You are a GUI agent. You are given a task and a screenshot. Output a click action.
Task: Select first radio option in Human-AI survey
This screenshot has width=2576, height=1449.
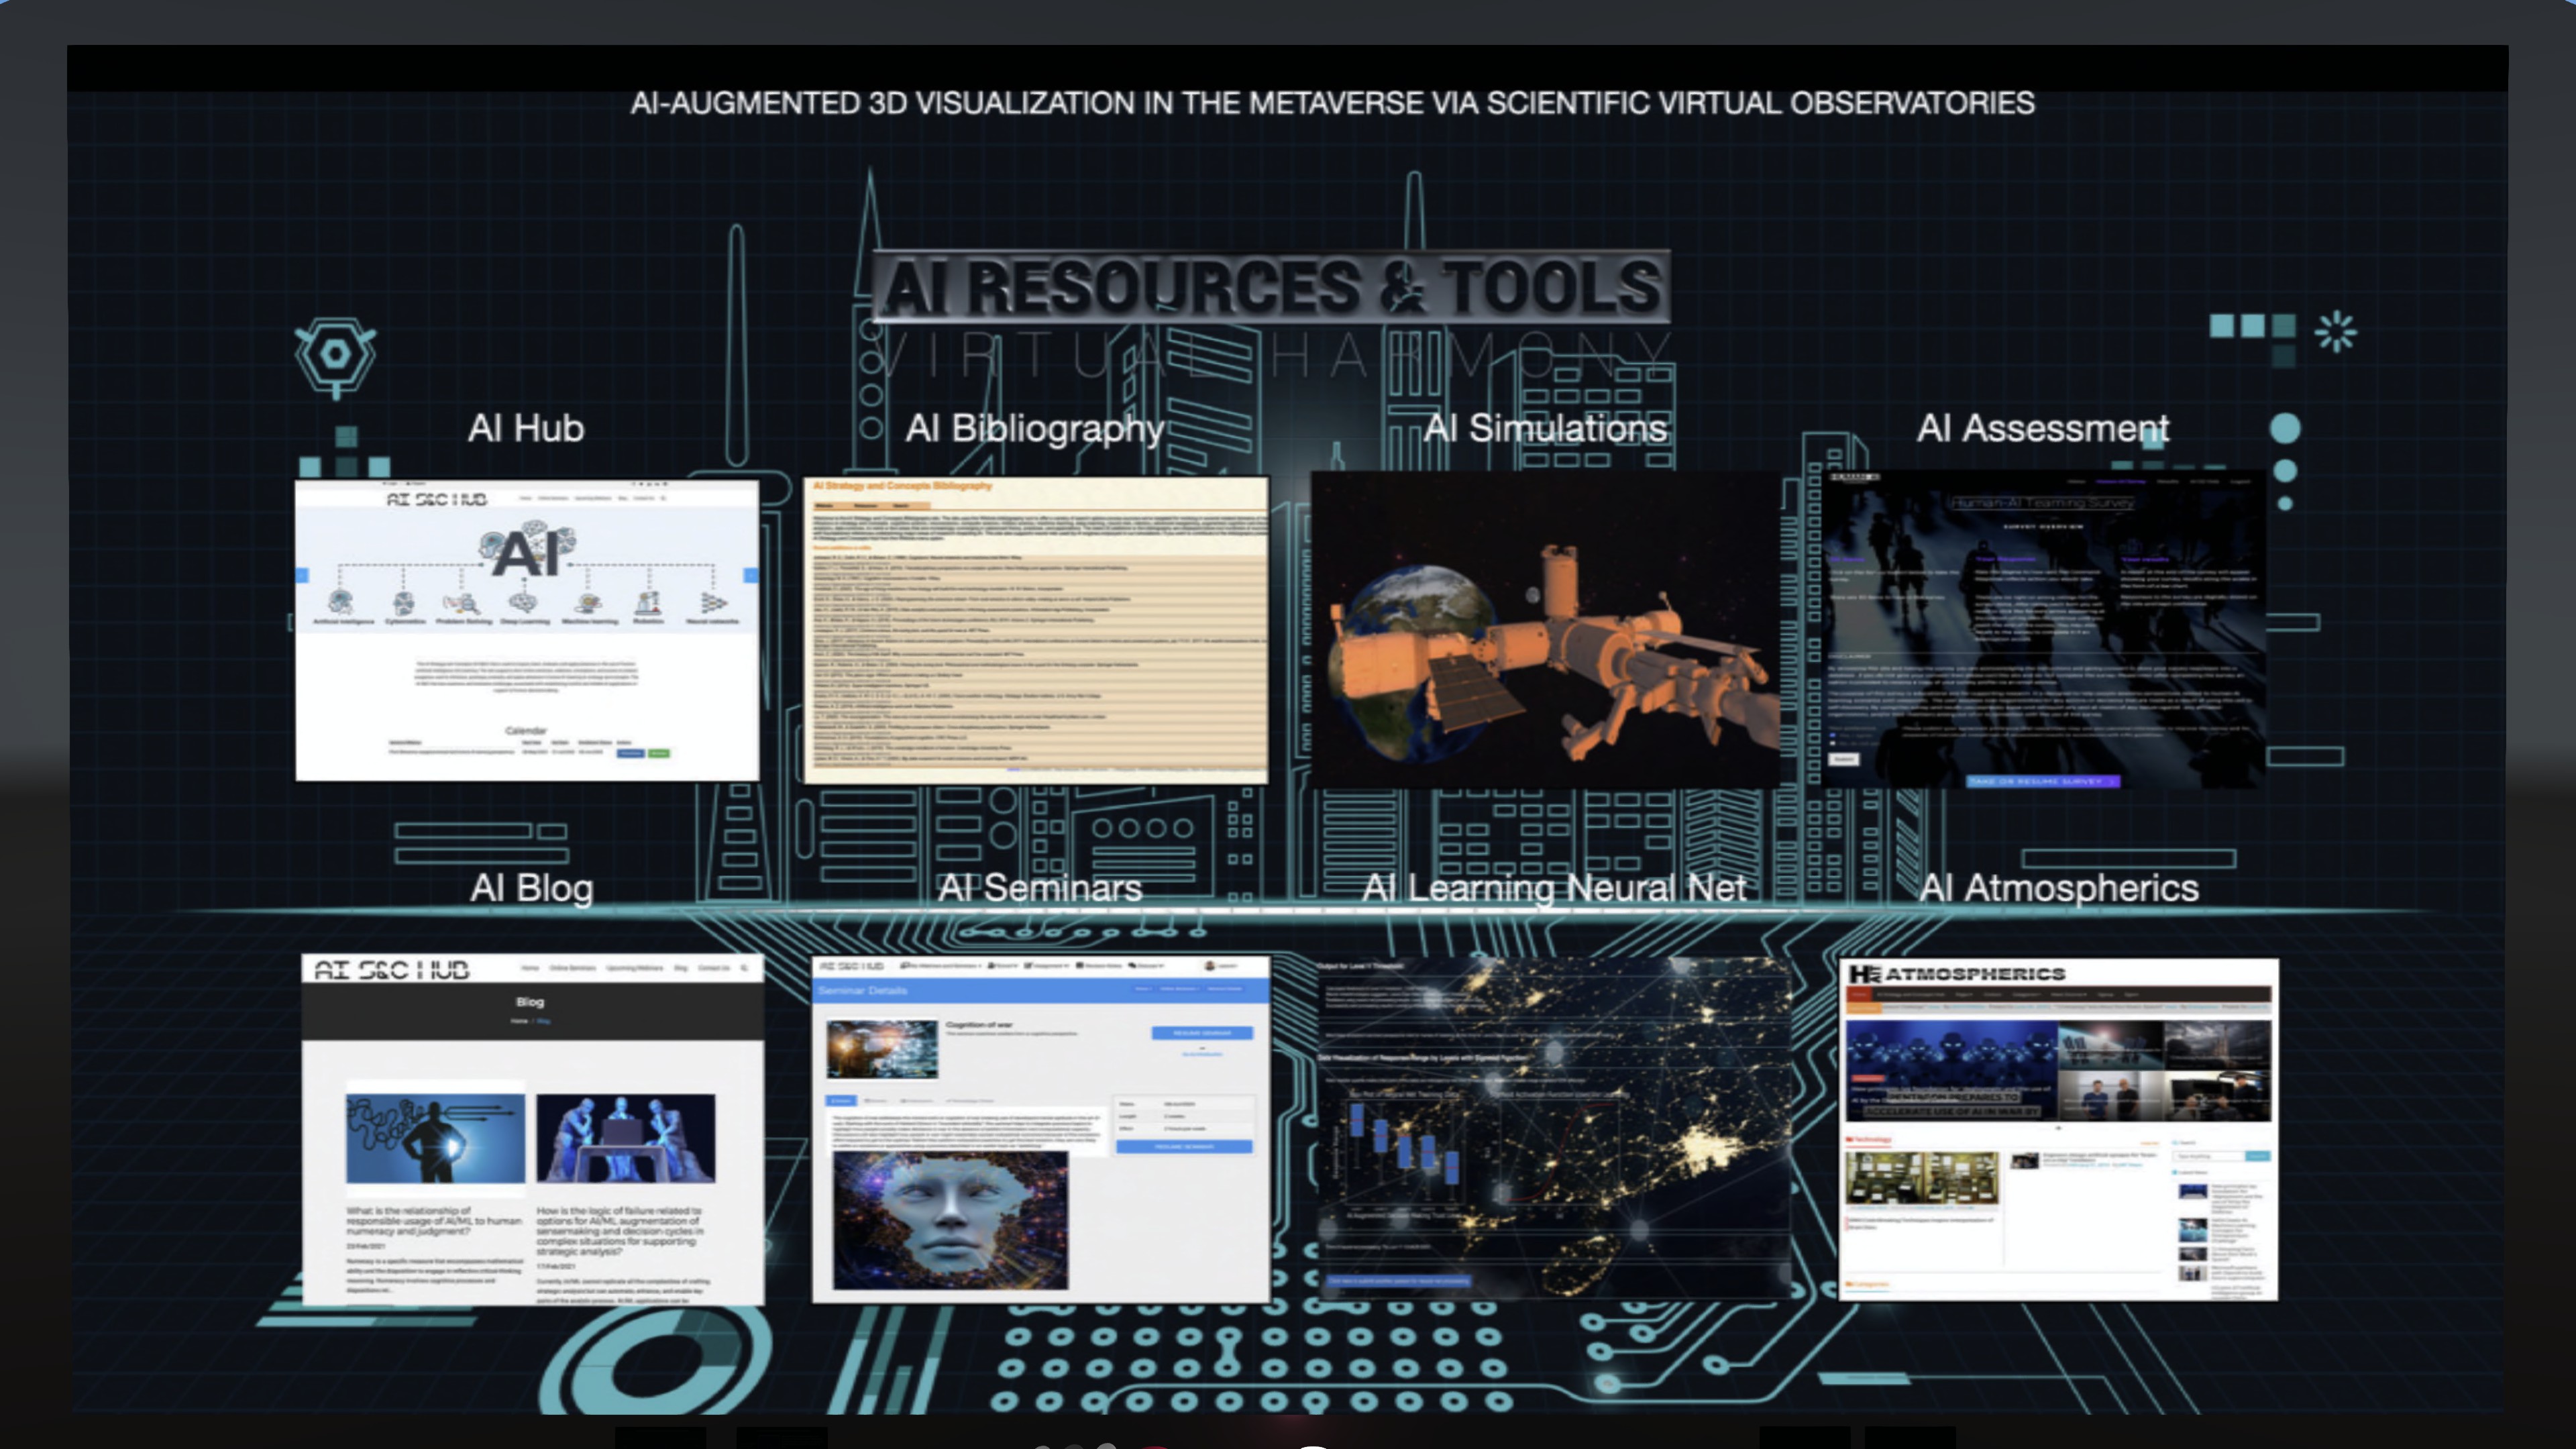click(1832, 735)
